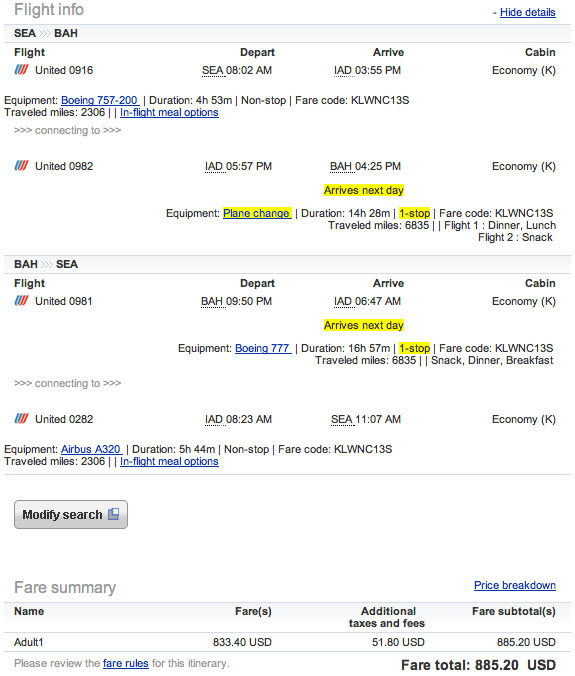Collapse flight info with Hide details
Viewport: 575px width, 676px height.
pyautogui.click(x=528, y=12)
